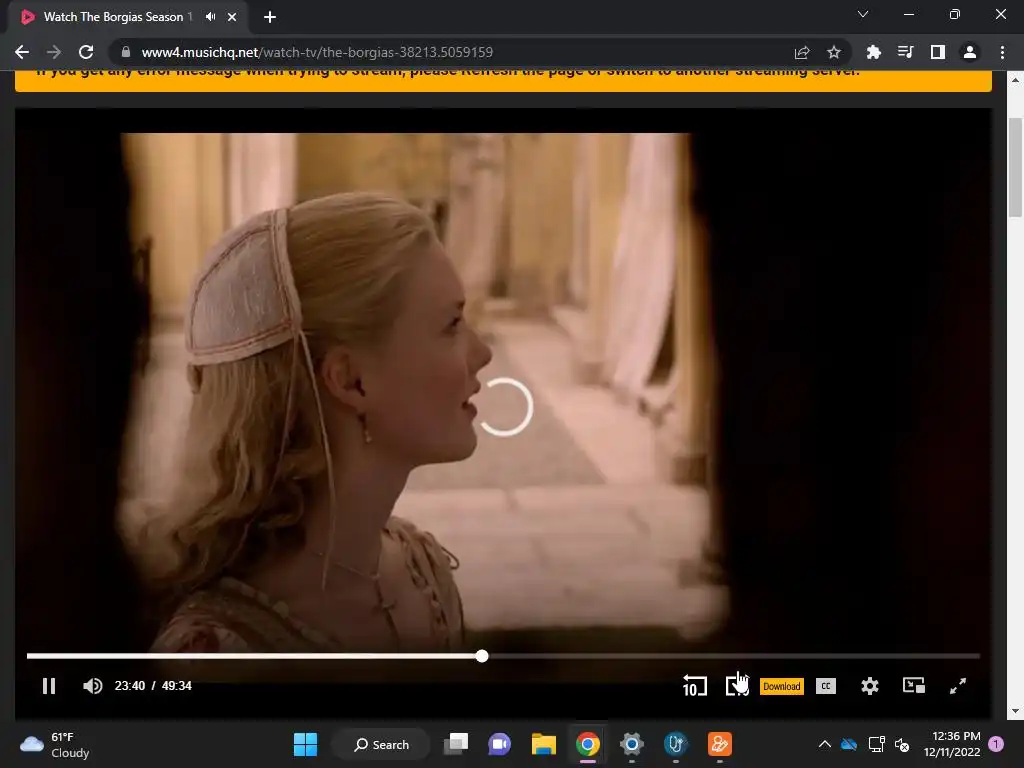Bookmark this page with star

click(834, 52)
